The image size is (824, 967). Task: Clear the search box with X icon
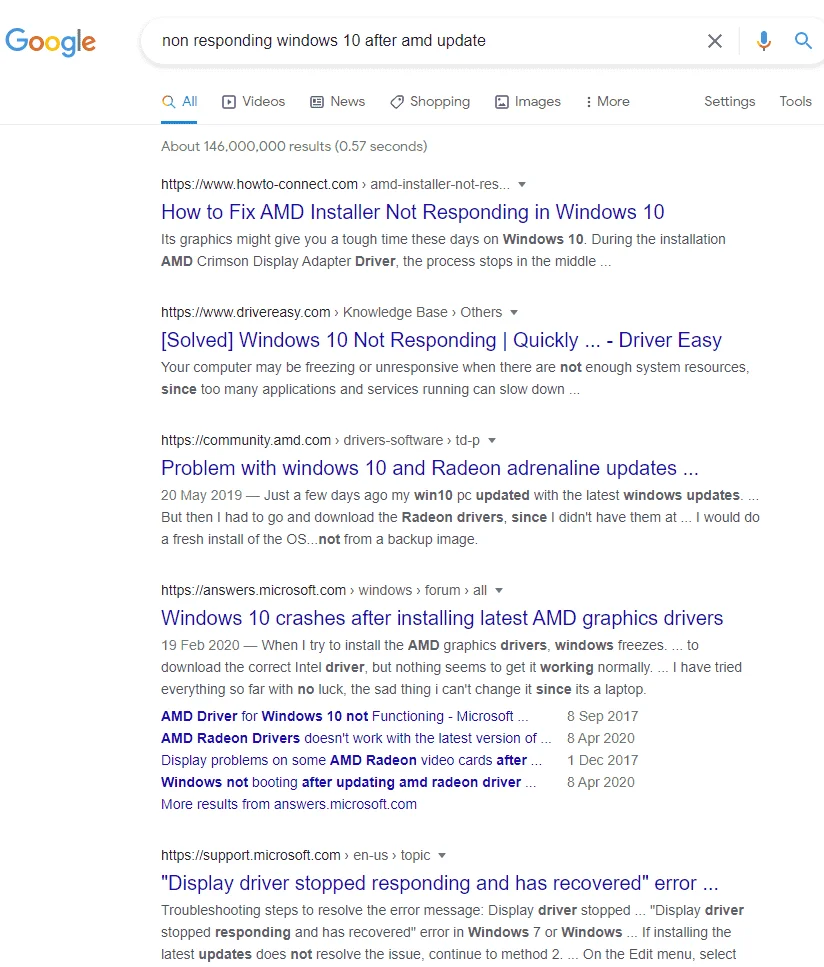715,41
